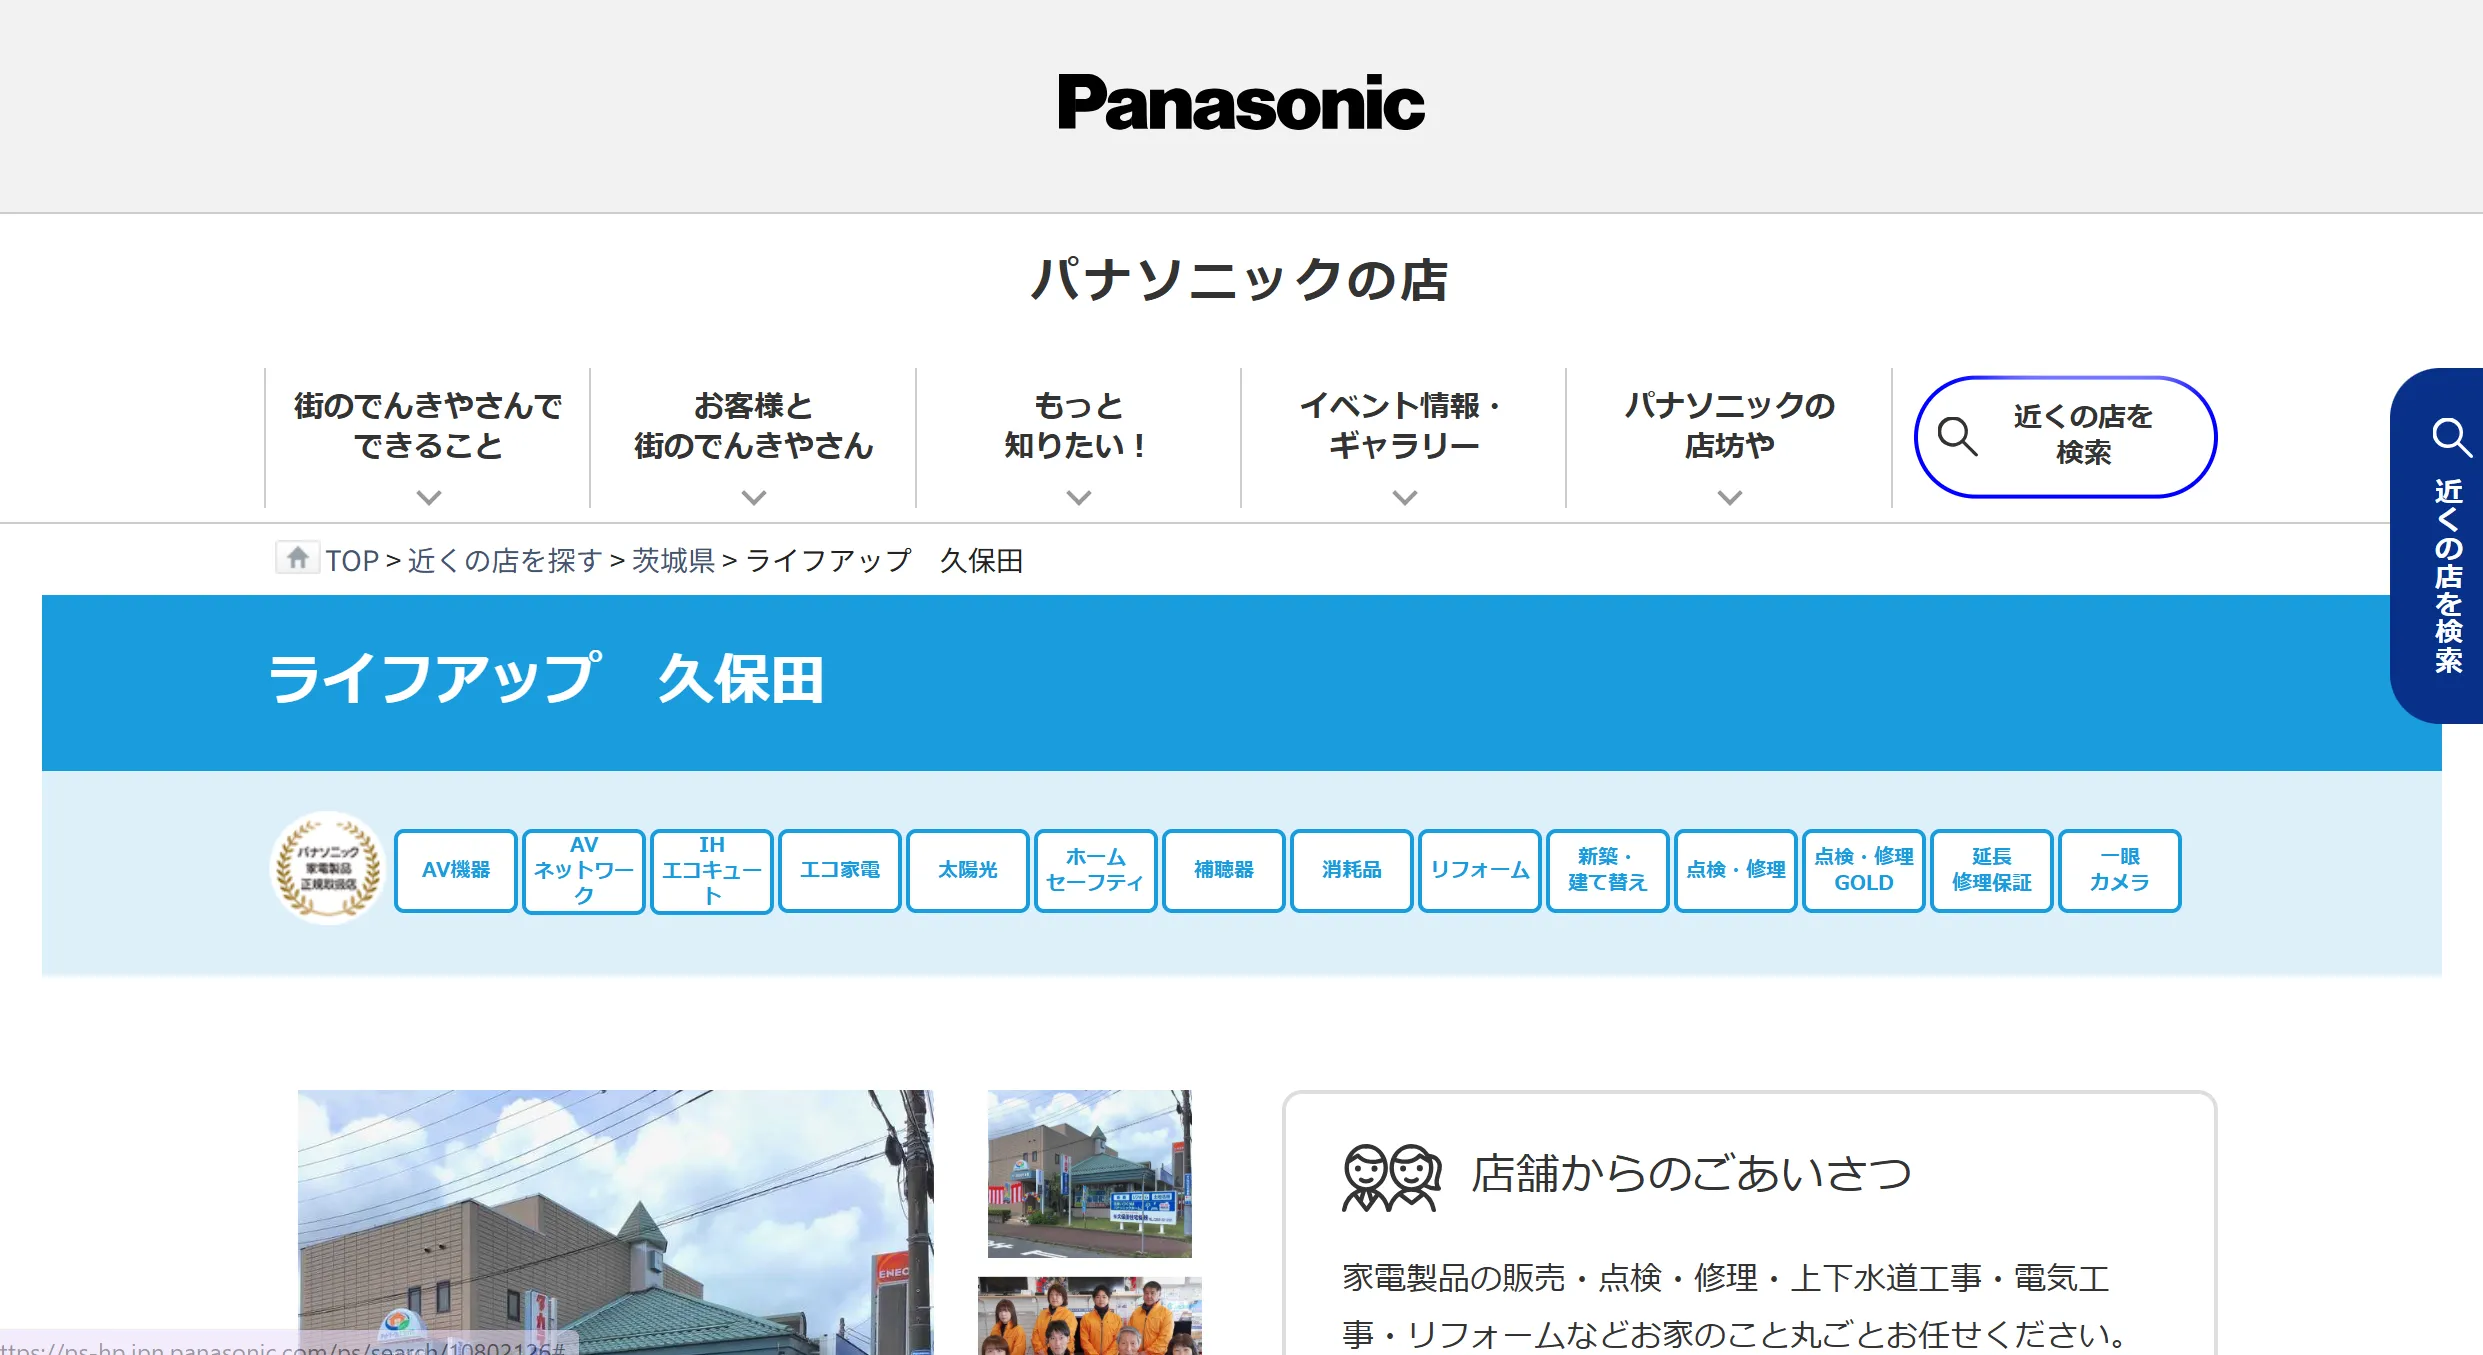Expand chevron under イベント情報・ギャラリー
Viewport: 2483px width, 1355px height.
(x=1404, y=497)
